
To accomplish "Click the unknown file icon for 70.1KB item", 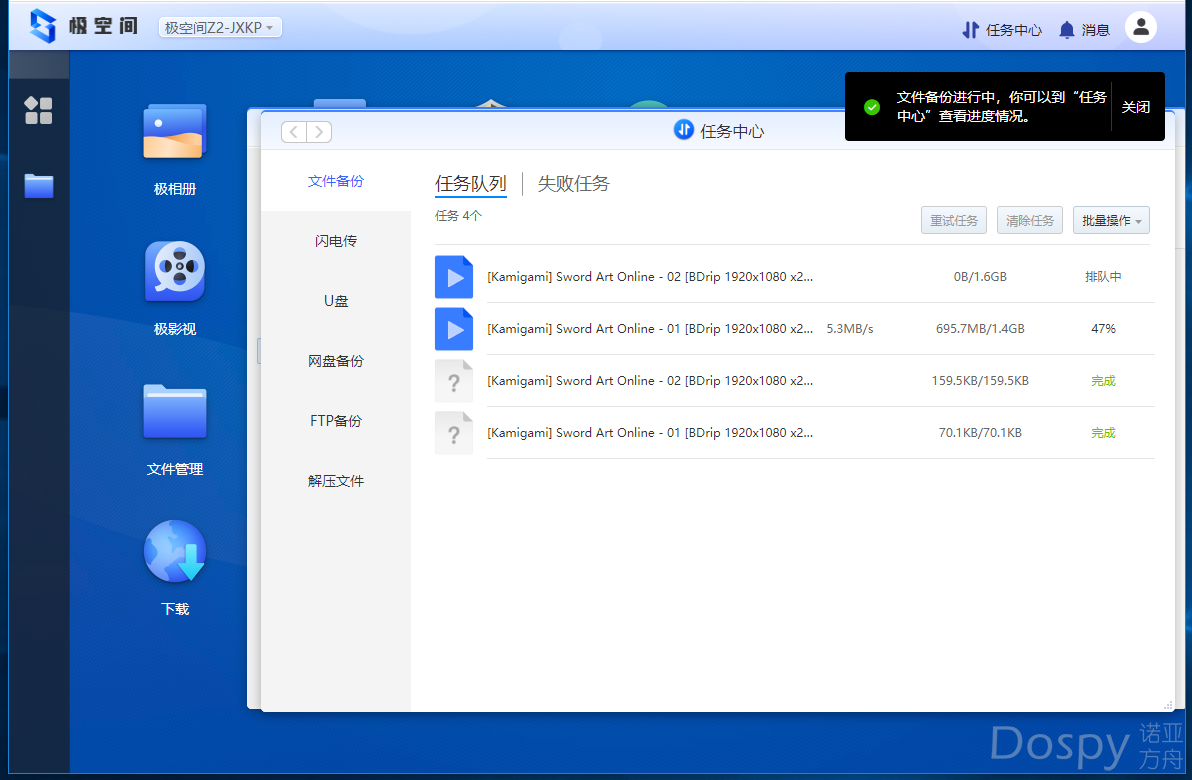I will click(454, 433).
